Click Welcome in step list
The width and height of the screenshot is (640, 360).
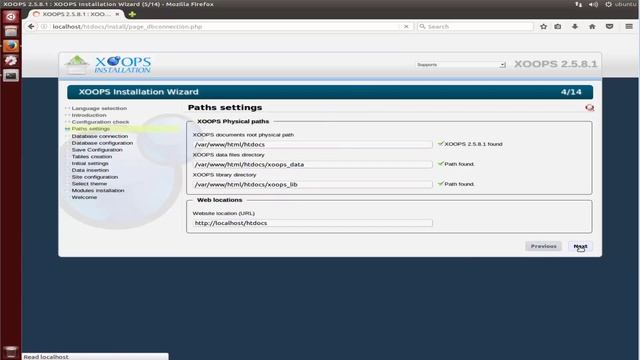click(84, 198)
